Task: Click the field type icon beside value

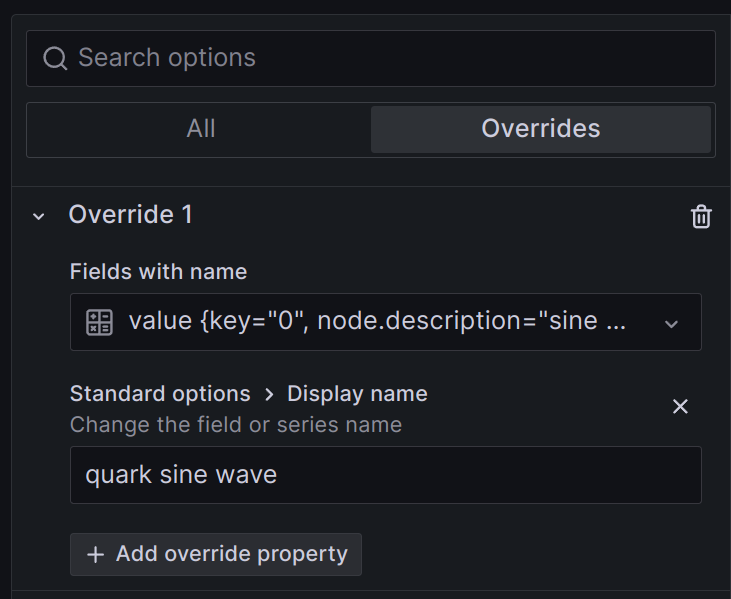Action: (99, 322)
